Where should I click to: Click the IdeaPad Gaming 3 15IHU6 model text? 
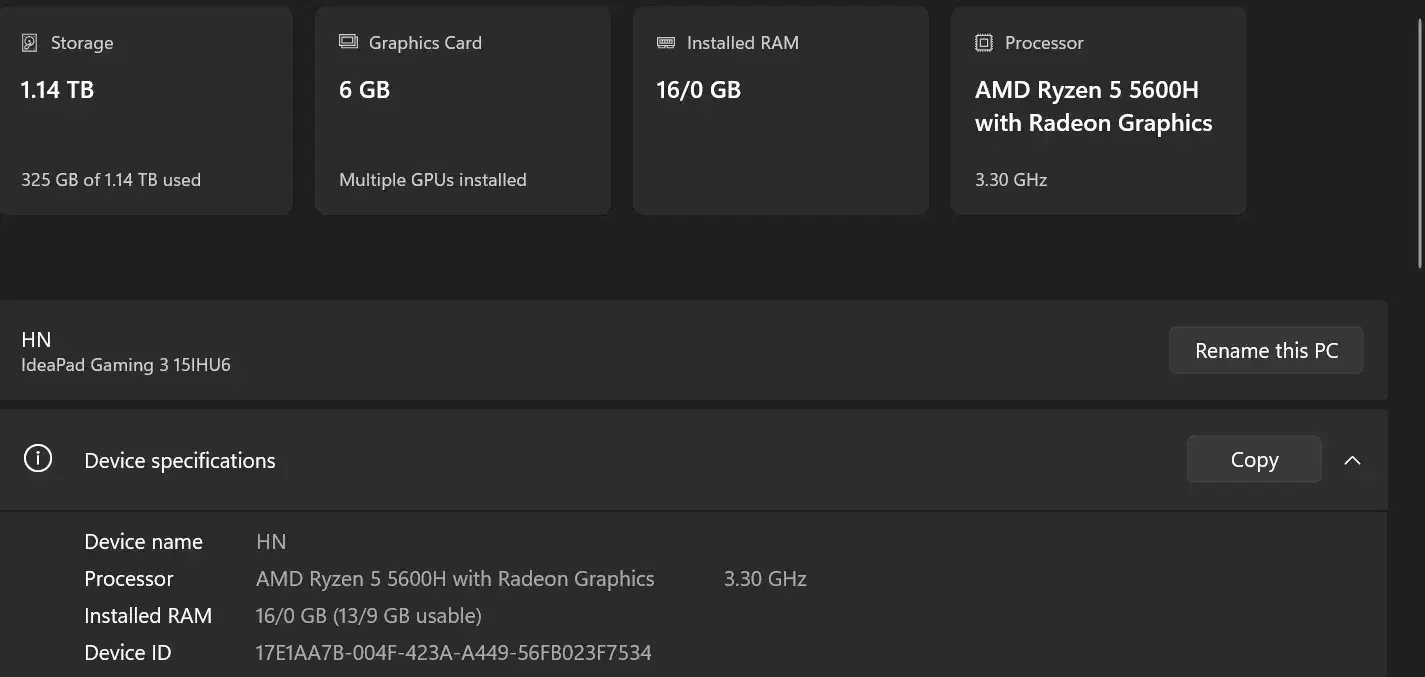pos(126,365)
